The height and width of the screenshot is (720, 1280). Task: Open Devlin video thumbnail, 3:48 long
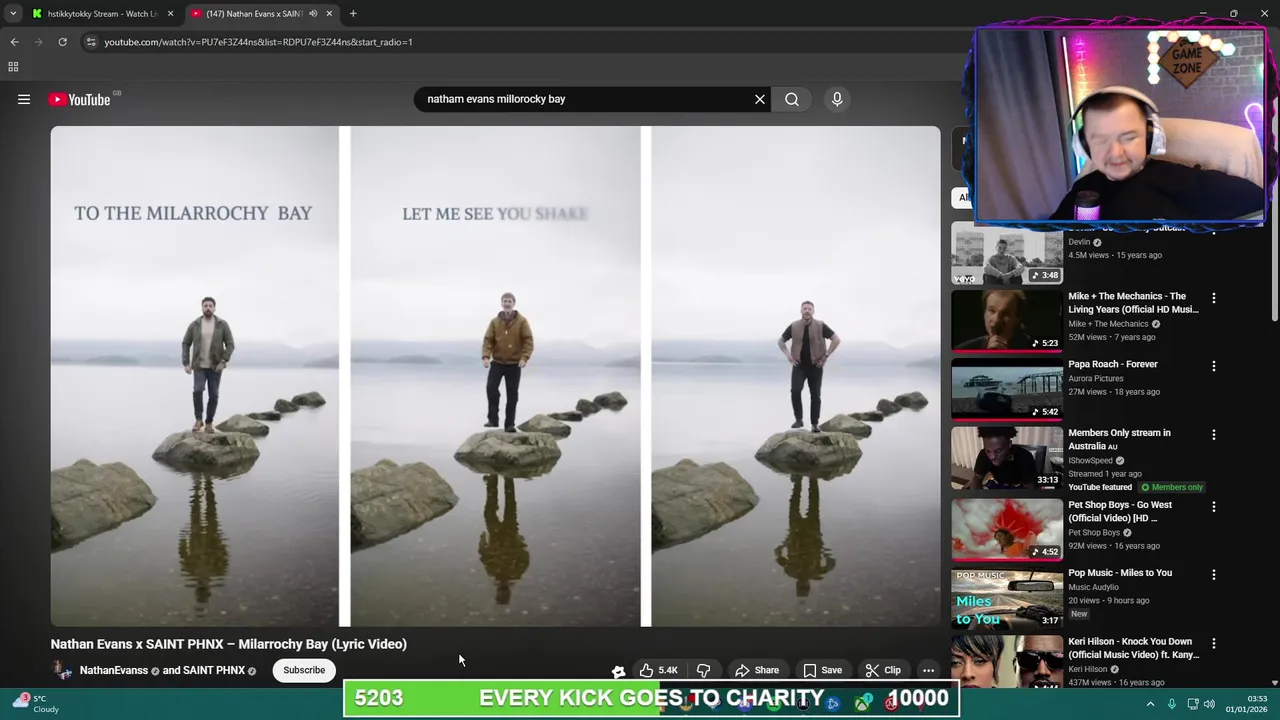1006,254
